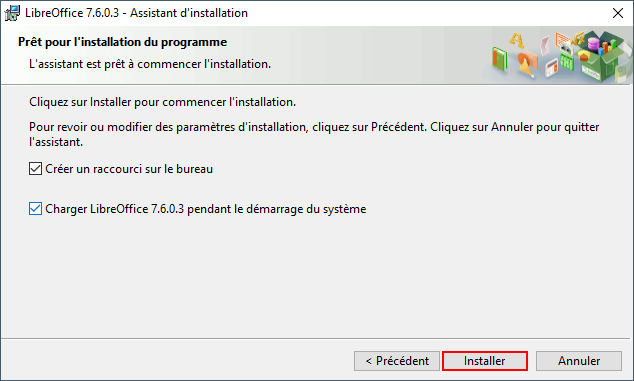Click the golden square-root formula icon
Image resolution: width=634 pixels, height=381 pixels.
point(577,38)
